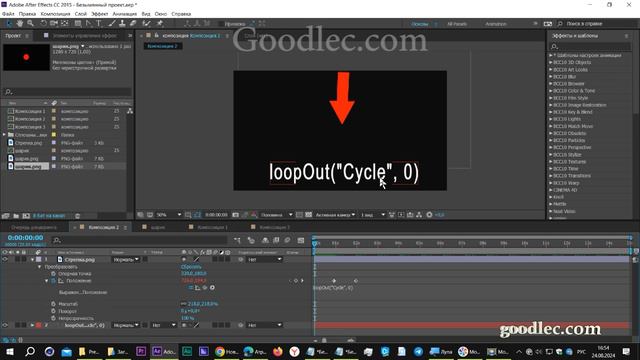Open parent Нет dropdown for Стрелка.png layer

tap(264, 260)
